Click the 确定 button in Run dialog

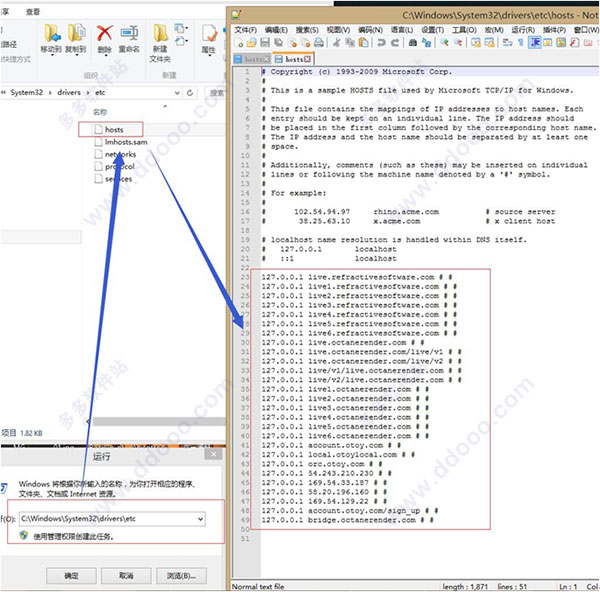pos(71,575)
